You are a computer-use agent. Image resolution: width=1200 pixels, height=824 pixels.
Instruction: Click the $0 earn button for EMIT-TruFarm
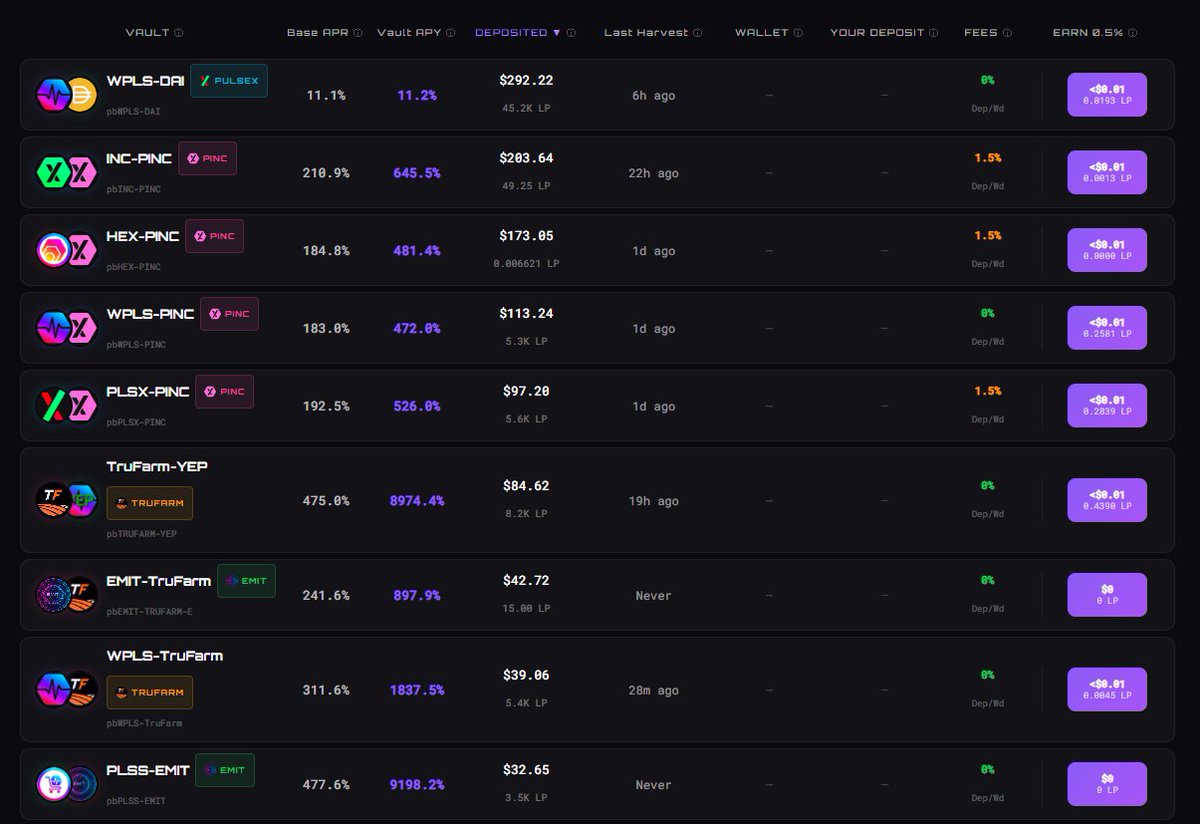tap(1107, 595)
